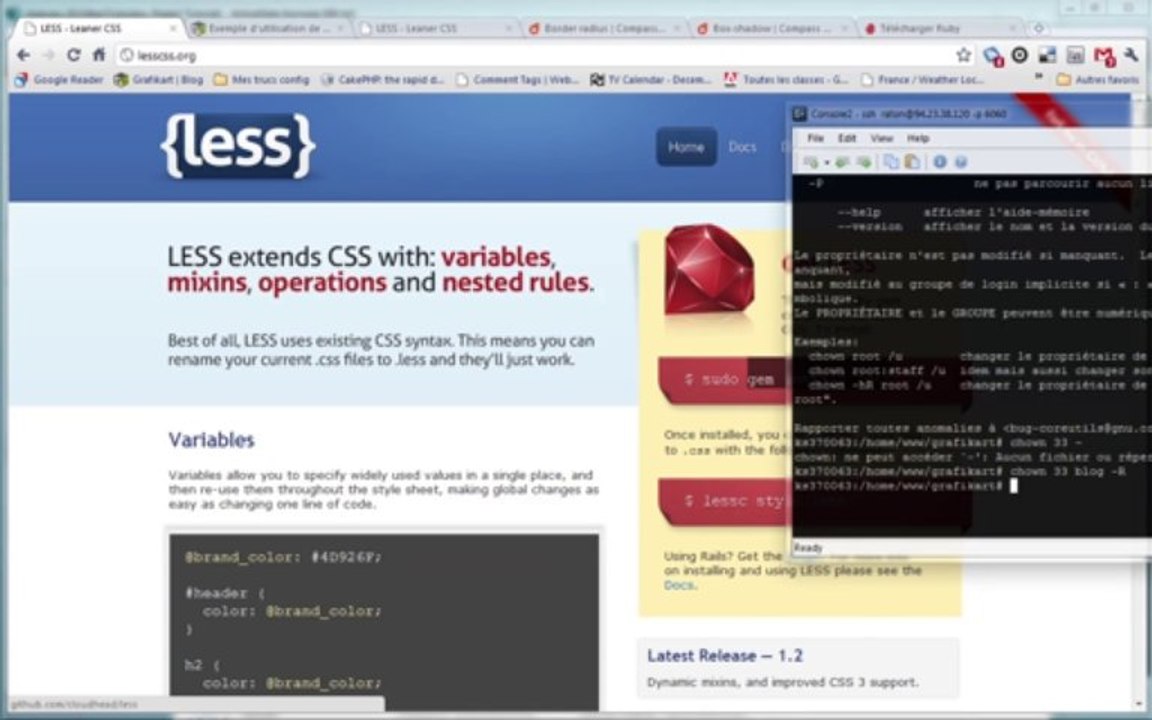Open a new Console2 tab icon

811,162
